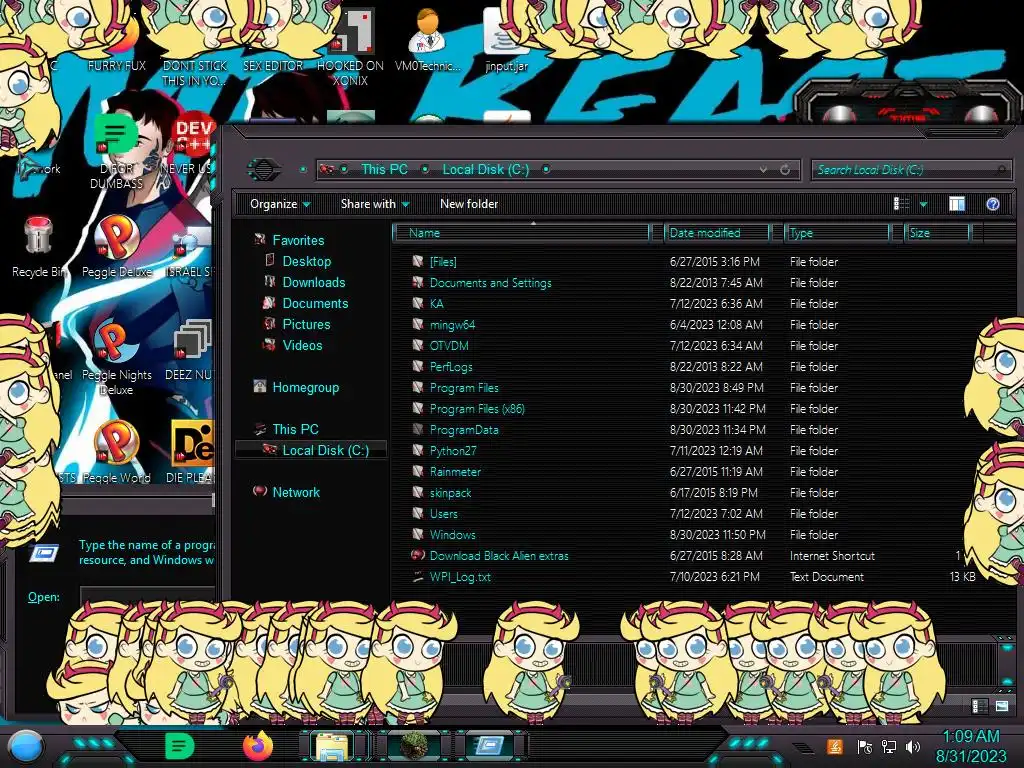The width and height of the screenshot is (1024, 768).
Task: Open the green chat app on the taskbar
Action: click(180, 746)
